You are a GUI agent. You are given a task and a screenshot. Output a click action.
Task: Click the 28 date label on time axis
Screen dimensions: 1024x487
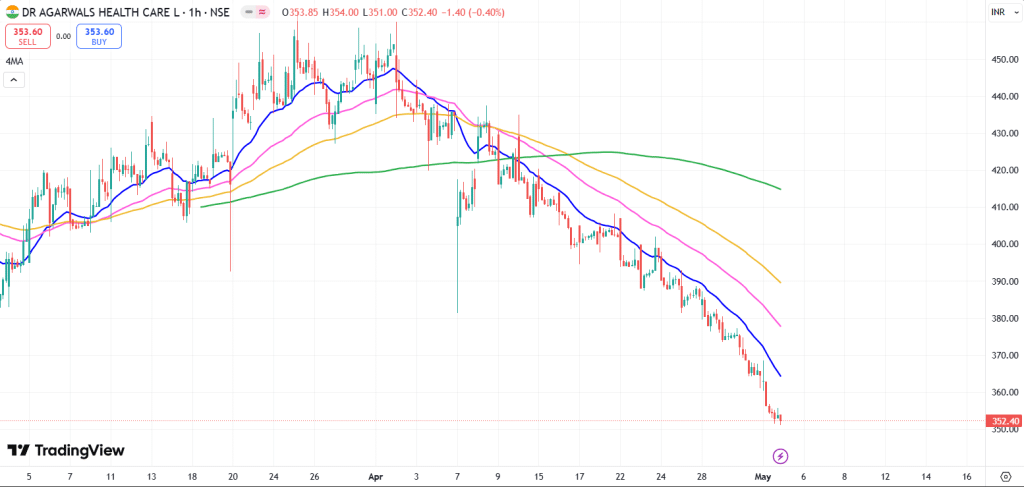[x=701, y=477]
